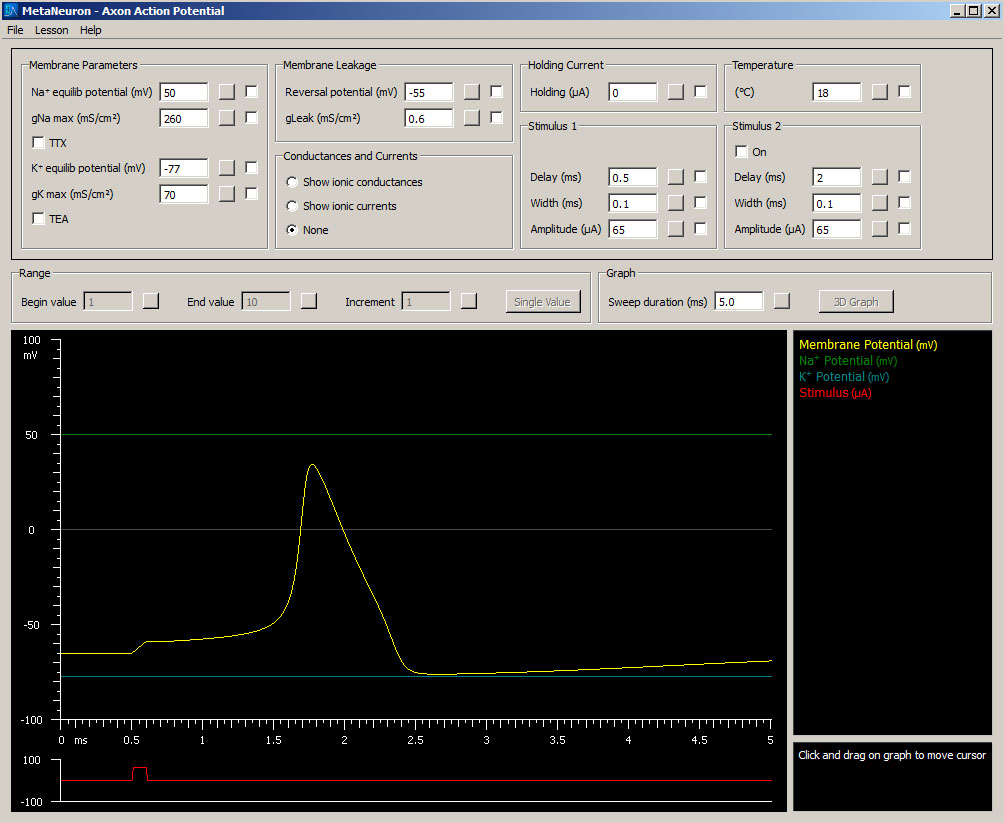Focus the gLeak input field
This screenshot has height=823, width=1004.
pos(428,118)
